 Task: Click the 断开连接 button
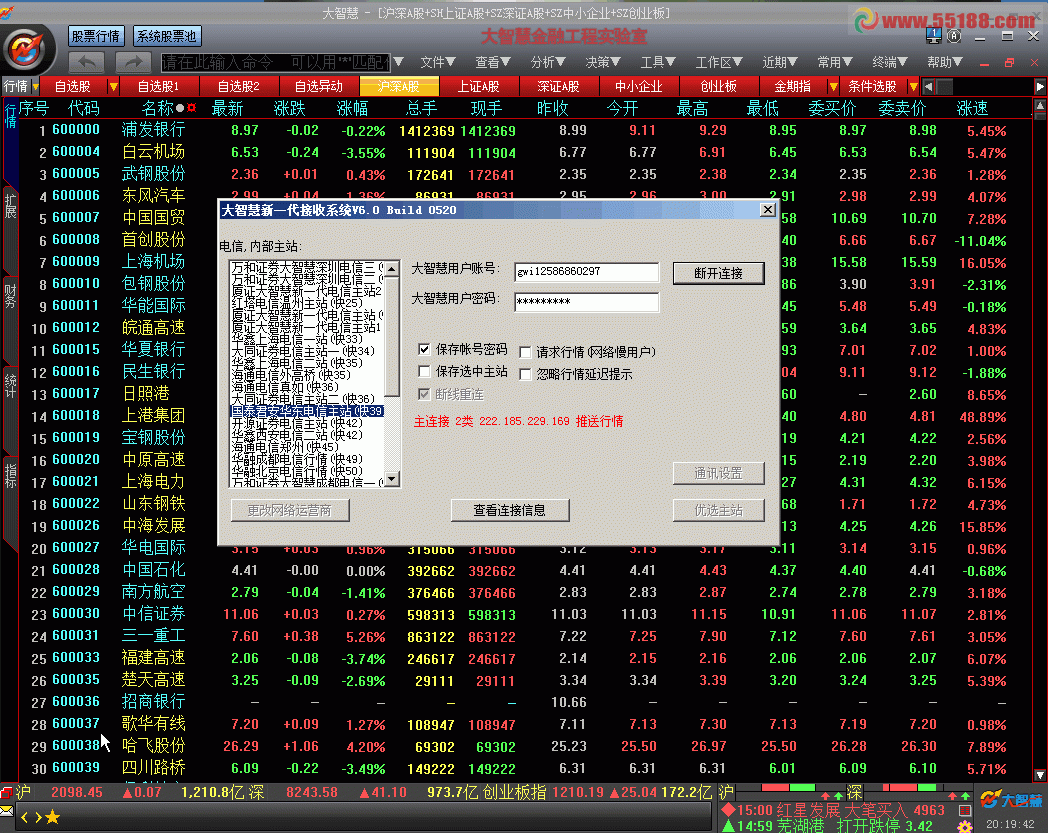(718, 273)
